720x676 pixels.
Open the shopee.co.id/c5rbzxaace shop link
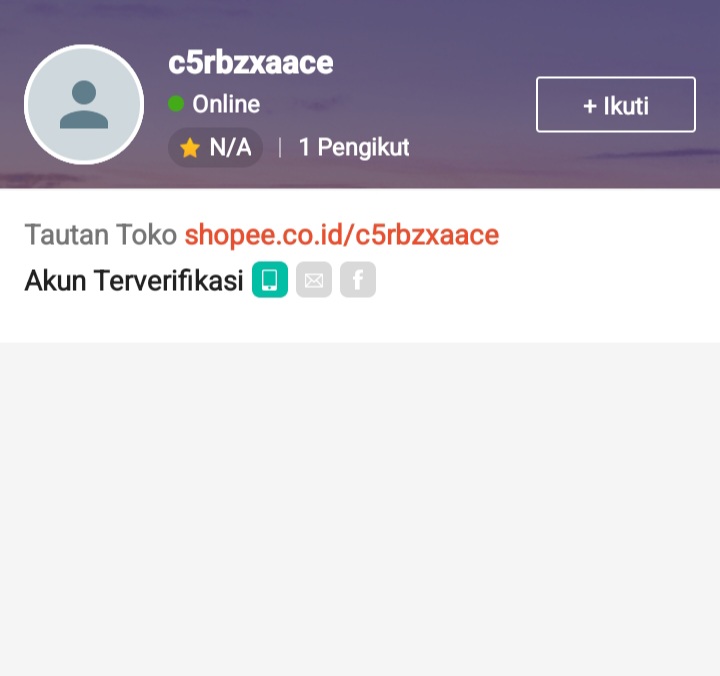pos(342,235)
